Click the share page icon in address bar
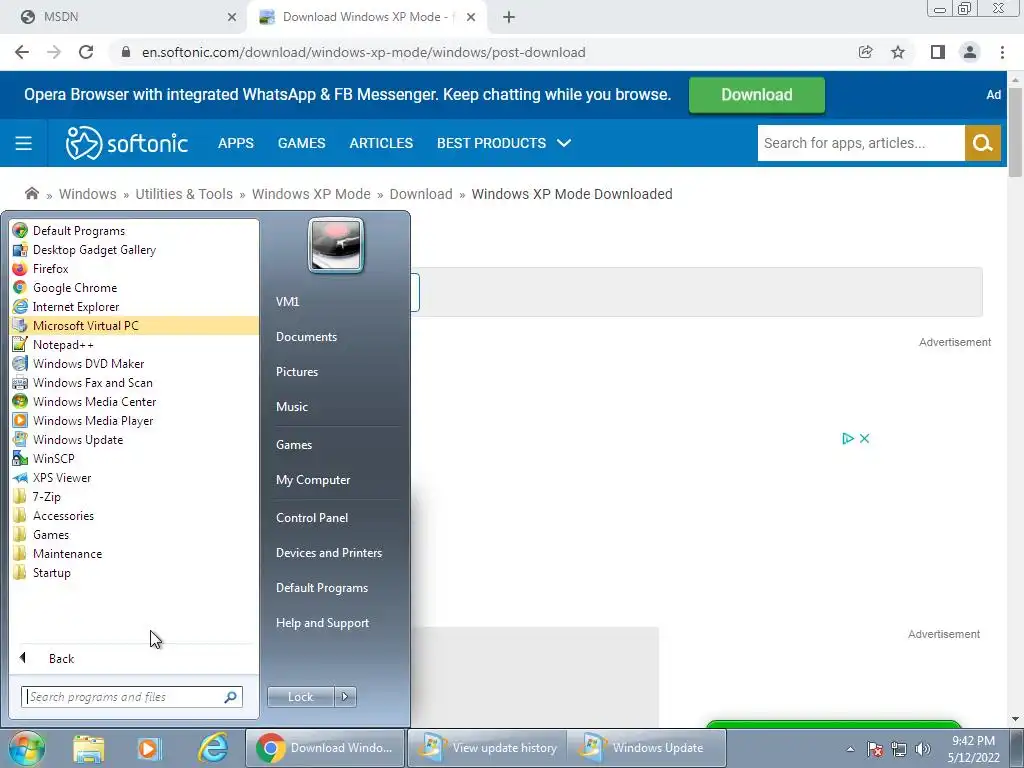Viewport: 1024px width, 768px height. pos(866,52)
